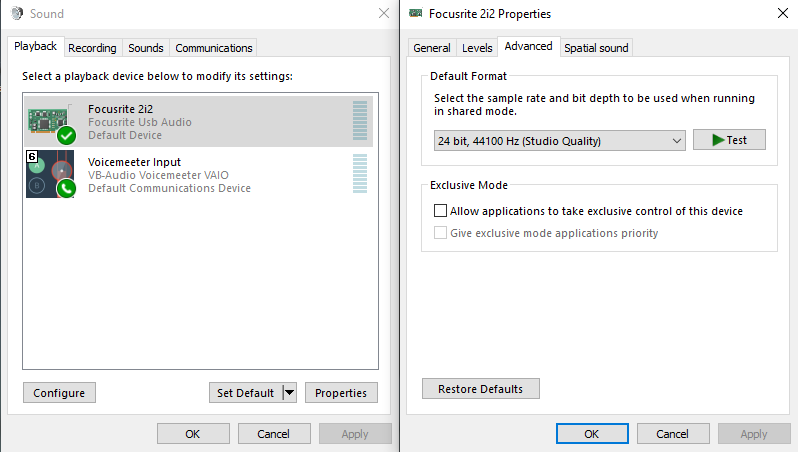Expand the Set Default arrow menu

point(289,392)
